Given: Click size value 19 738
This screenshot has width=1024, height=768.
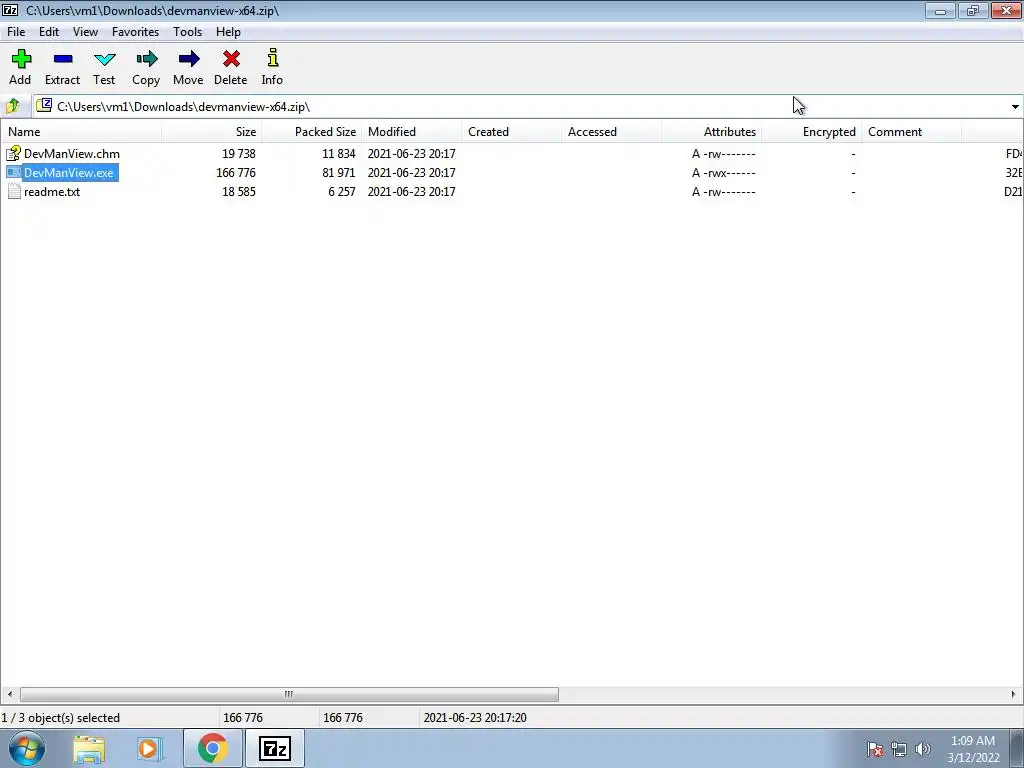Looking at the screenshot, I should tap(238, 153).
